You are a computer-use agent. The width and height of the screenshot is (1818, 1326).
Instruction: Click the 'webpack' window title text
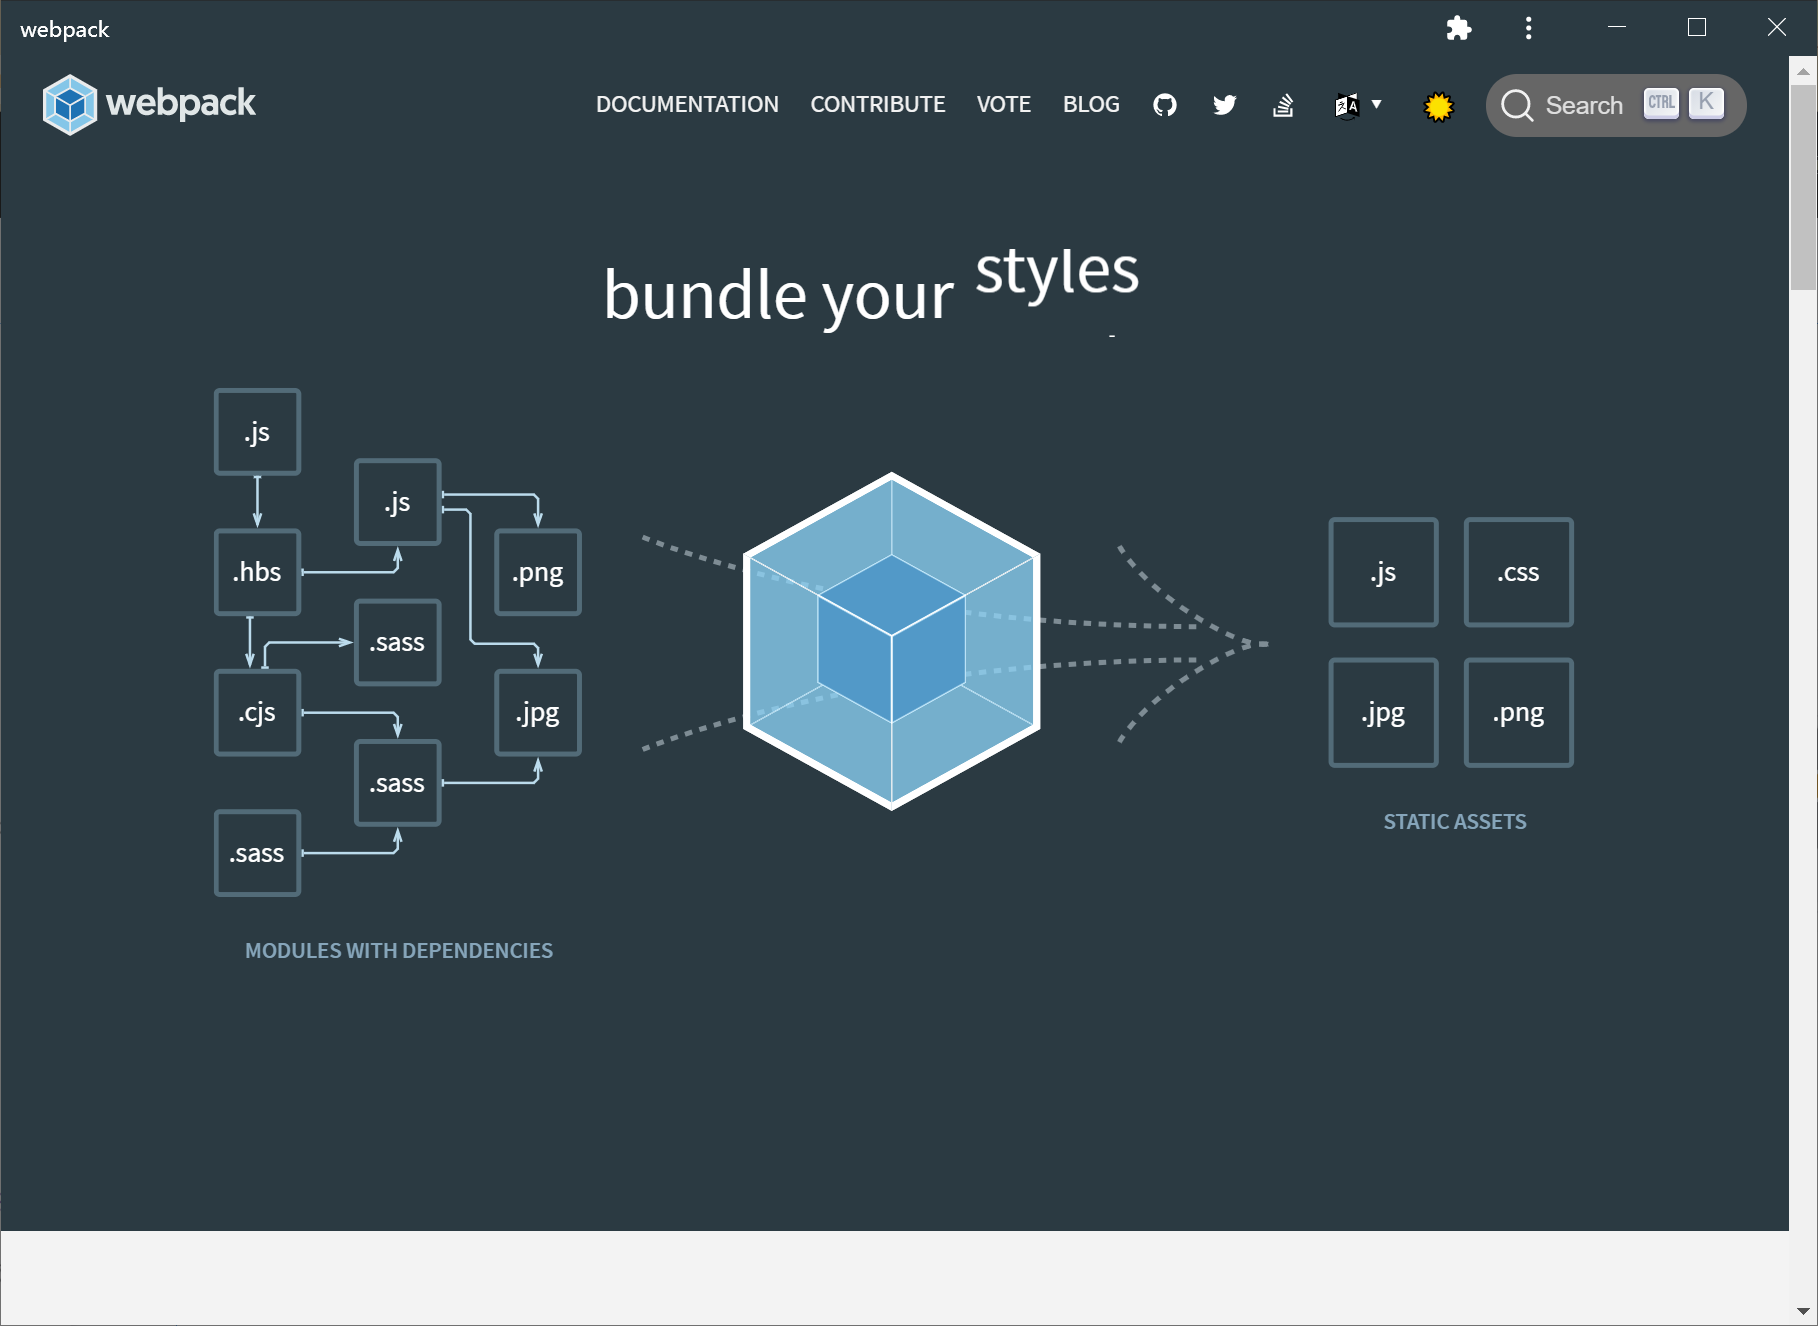click(65, 29)
